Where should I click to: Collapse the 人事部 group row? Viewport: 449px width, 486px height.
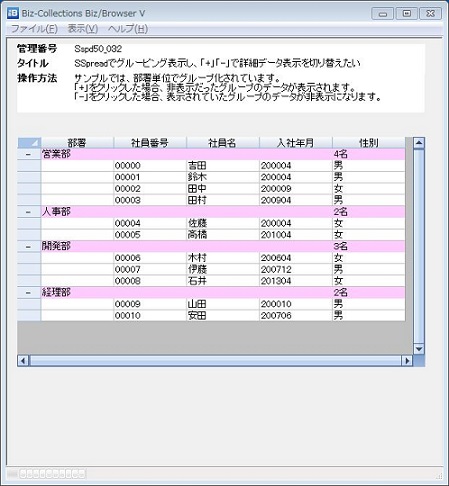pyautogui.click(x=29, y=212)
